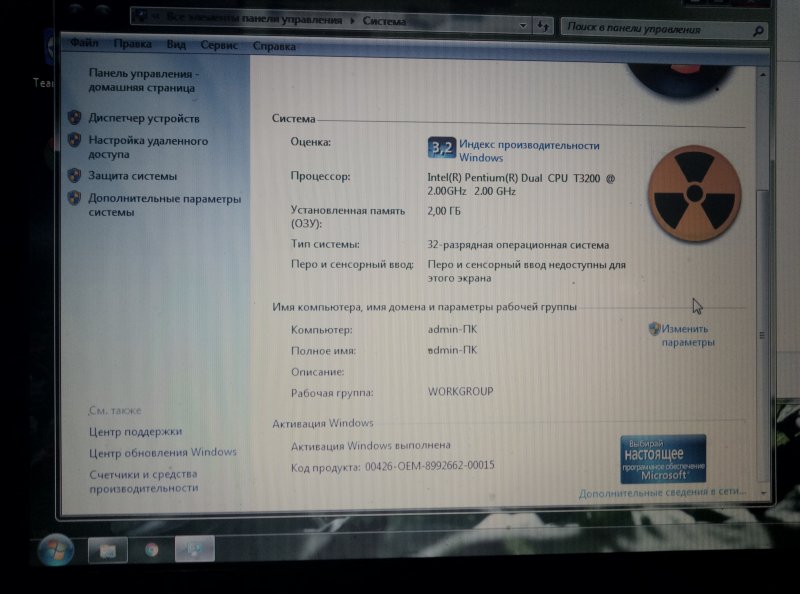Open the Справка menu

(274, 46)
